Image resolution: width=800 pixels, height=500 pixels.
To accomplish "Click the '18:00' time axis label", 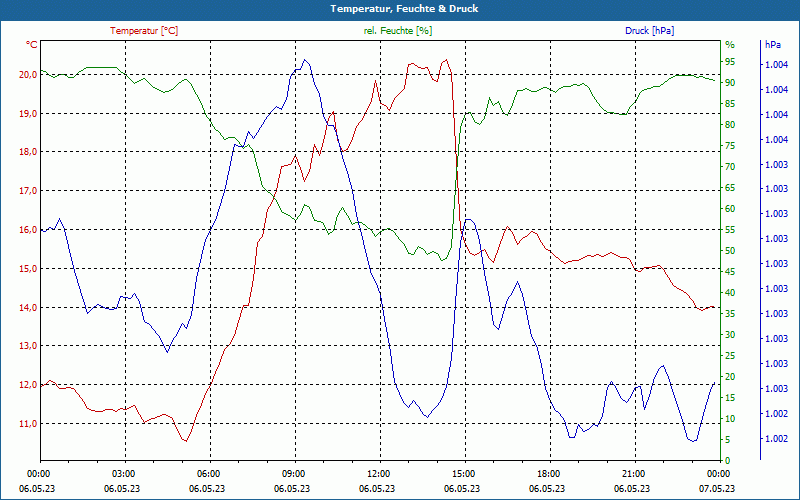I will click(549, 473).
